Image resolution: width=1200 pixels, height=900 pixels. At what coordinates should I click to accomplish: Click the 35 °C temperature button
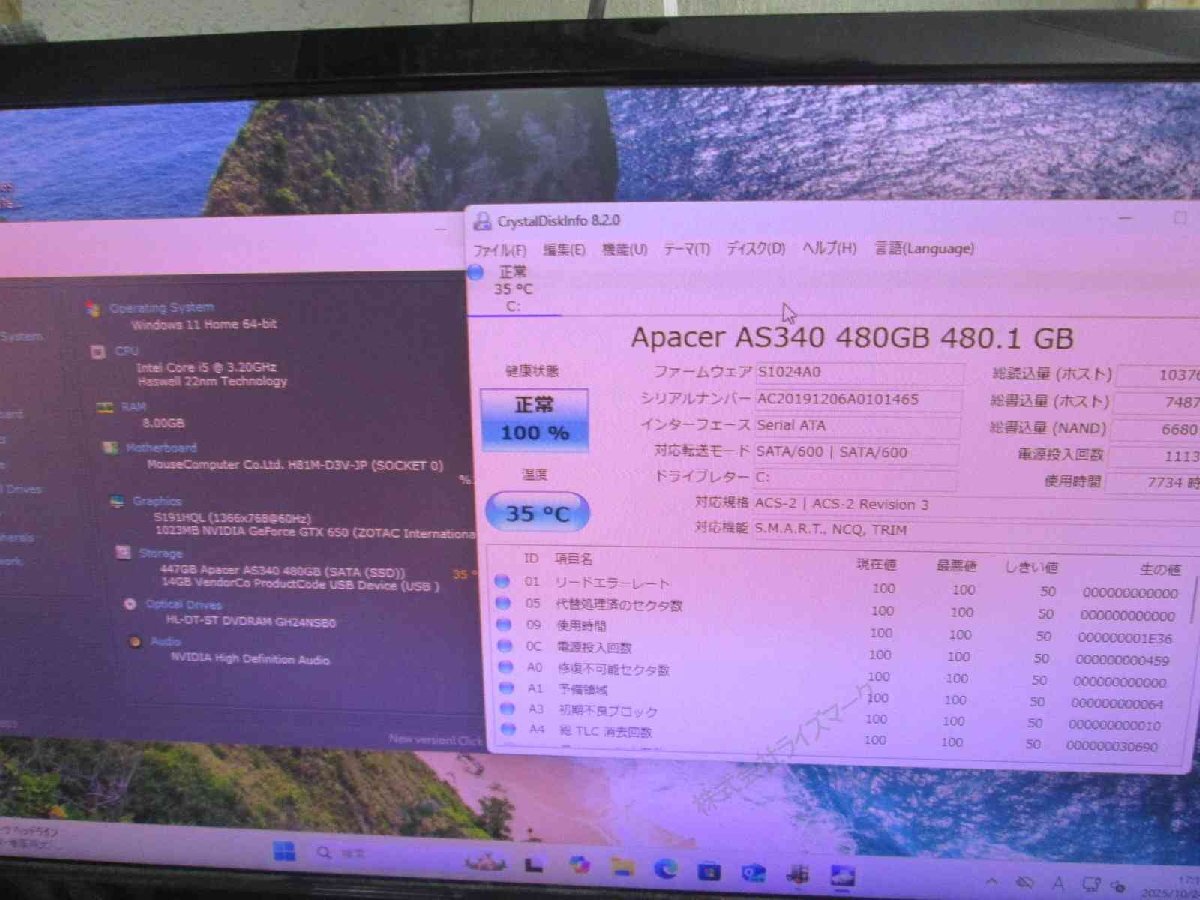coord(537,514)
